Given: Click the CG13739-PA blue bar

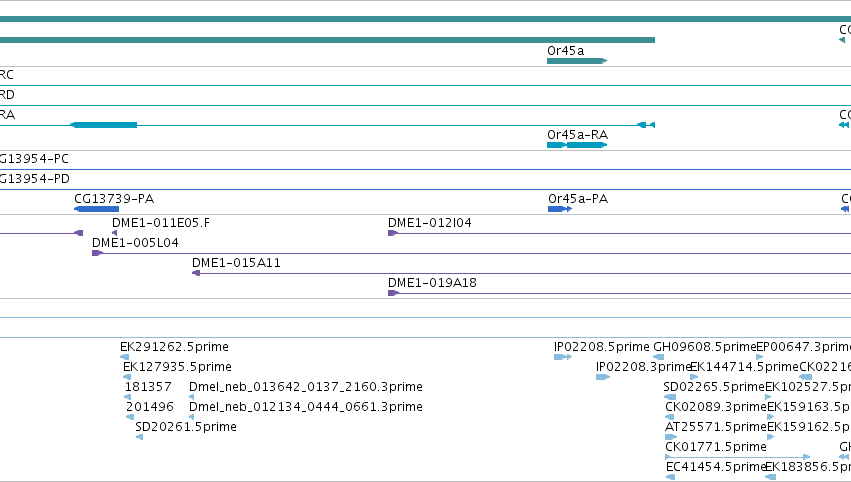Looking at the screenshot, I should [97, 209].
